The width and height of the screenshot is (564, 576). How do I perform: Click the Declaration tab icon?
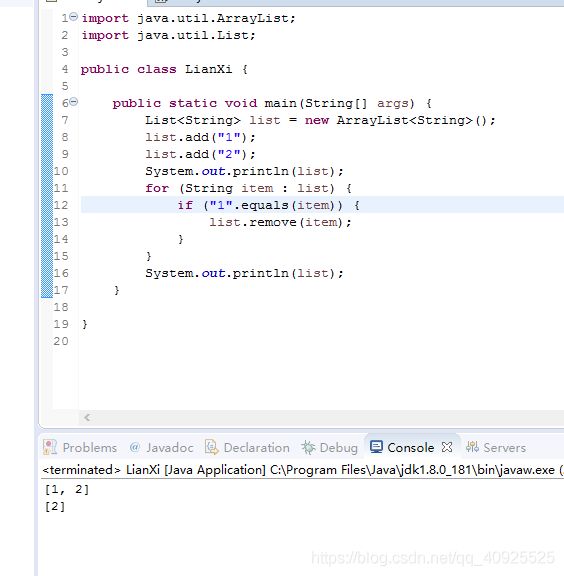pyautogui.click(x=211, y=447)
